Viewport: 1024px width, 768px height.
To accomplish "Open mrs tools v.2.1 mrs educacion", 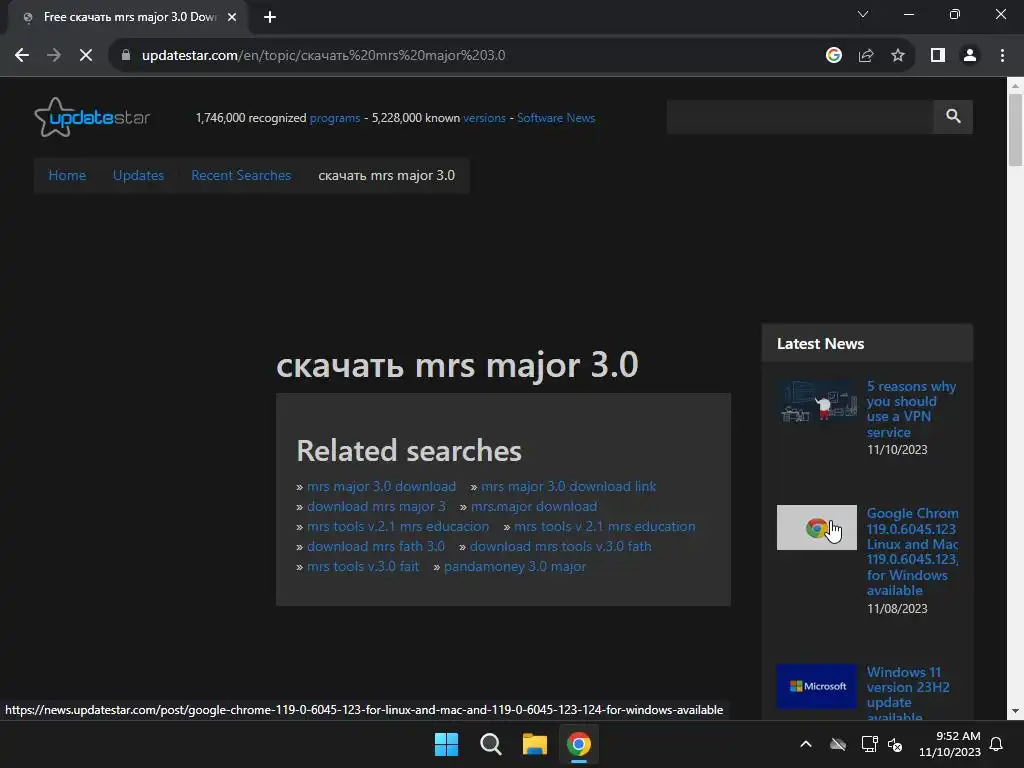I will tap(398, 526).
